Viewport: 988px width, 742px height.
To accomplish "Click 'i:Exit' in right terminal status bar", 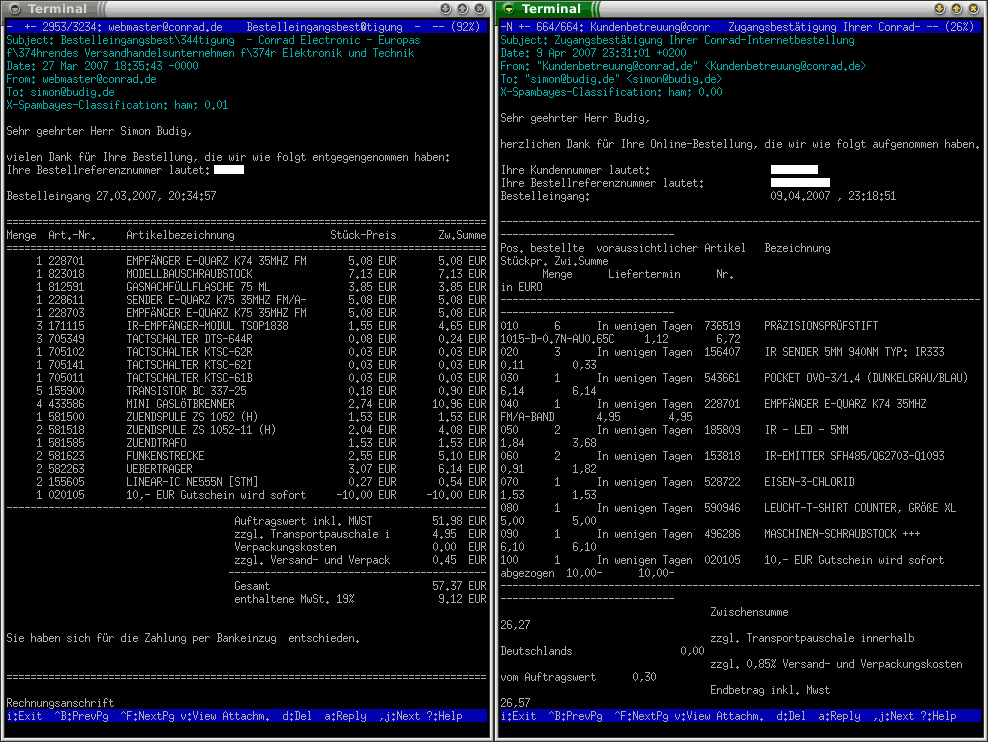I will (518, 716).
